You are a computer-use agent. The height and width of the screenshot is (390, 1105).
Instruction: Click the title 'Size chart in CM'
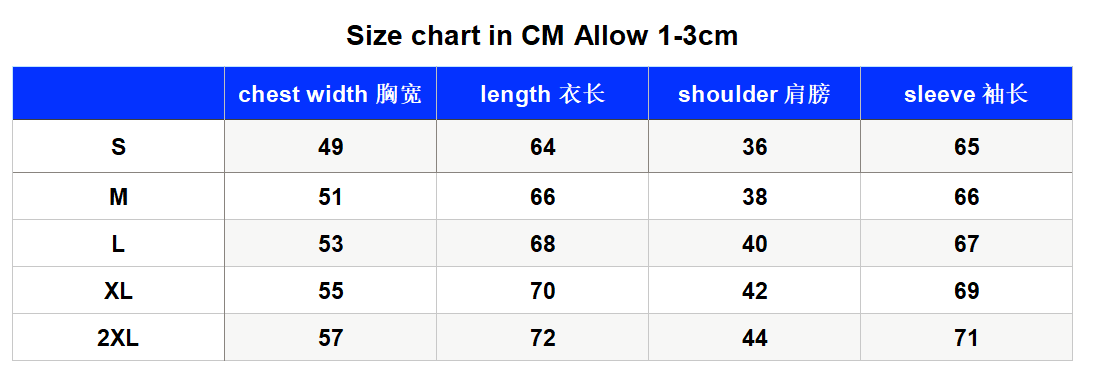coord(456,35)
